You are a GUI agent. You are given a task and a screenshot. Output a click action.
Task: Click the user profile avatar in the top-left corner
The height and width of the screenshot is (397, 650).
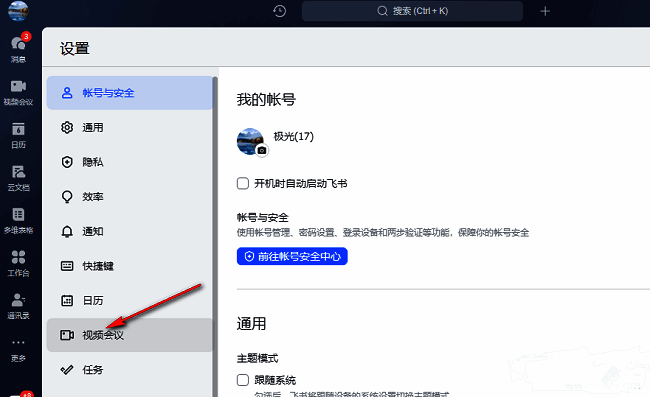(x=18, y=11)
